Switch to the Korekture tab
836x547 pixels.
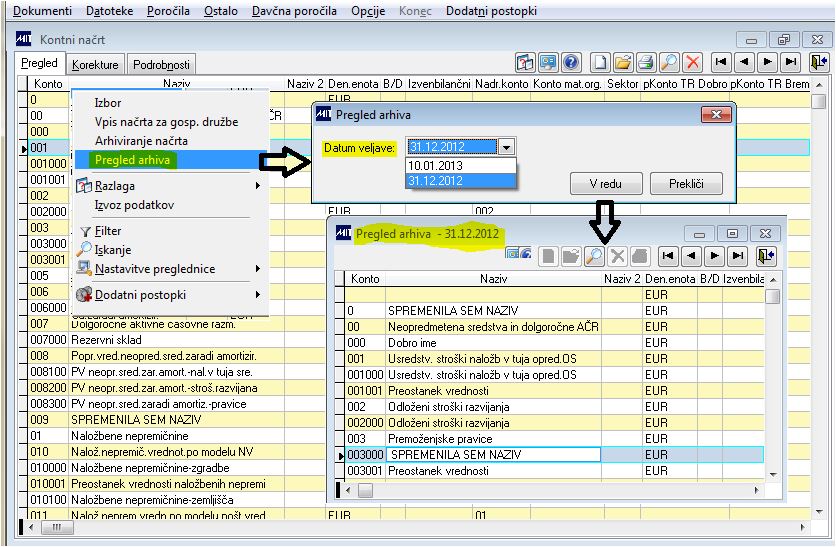[x=95, y=65]
